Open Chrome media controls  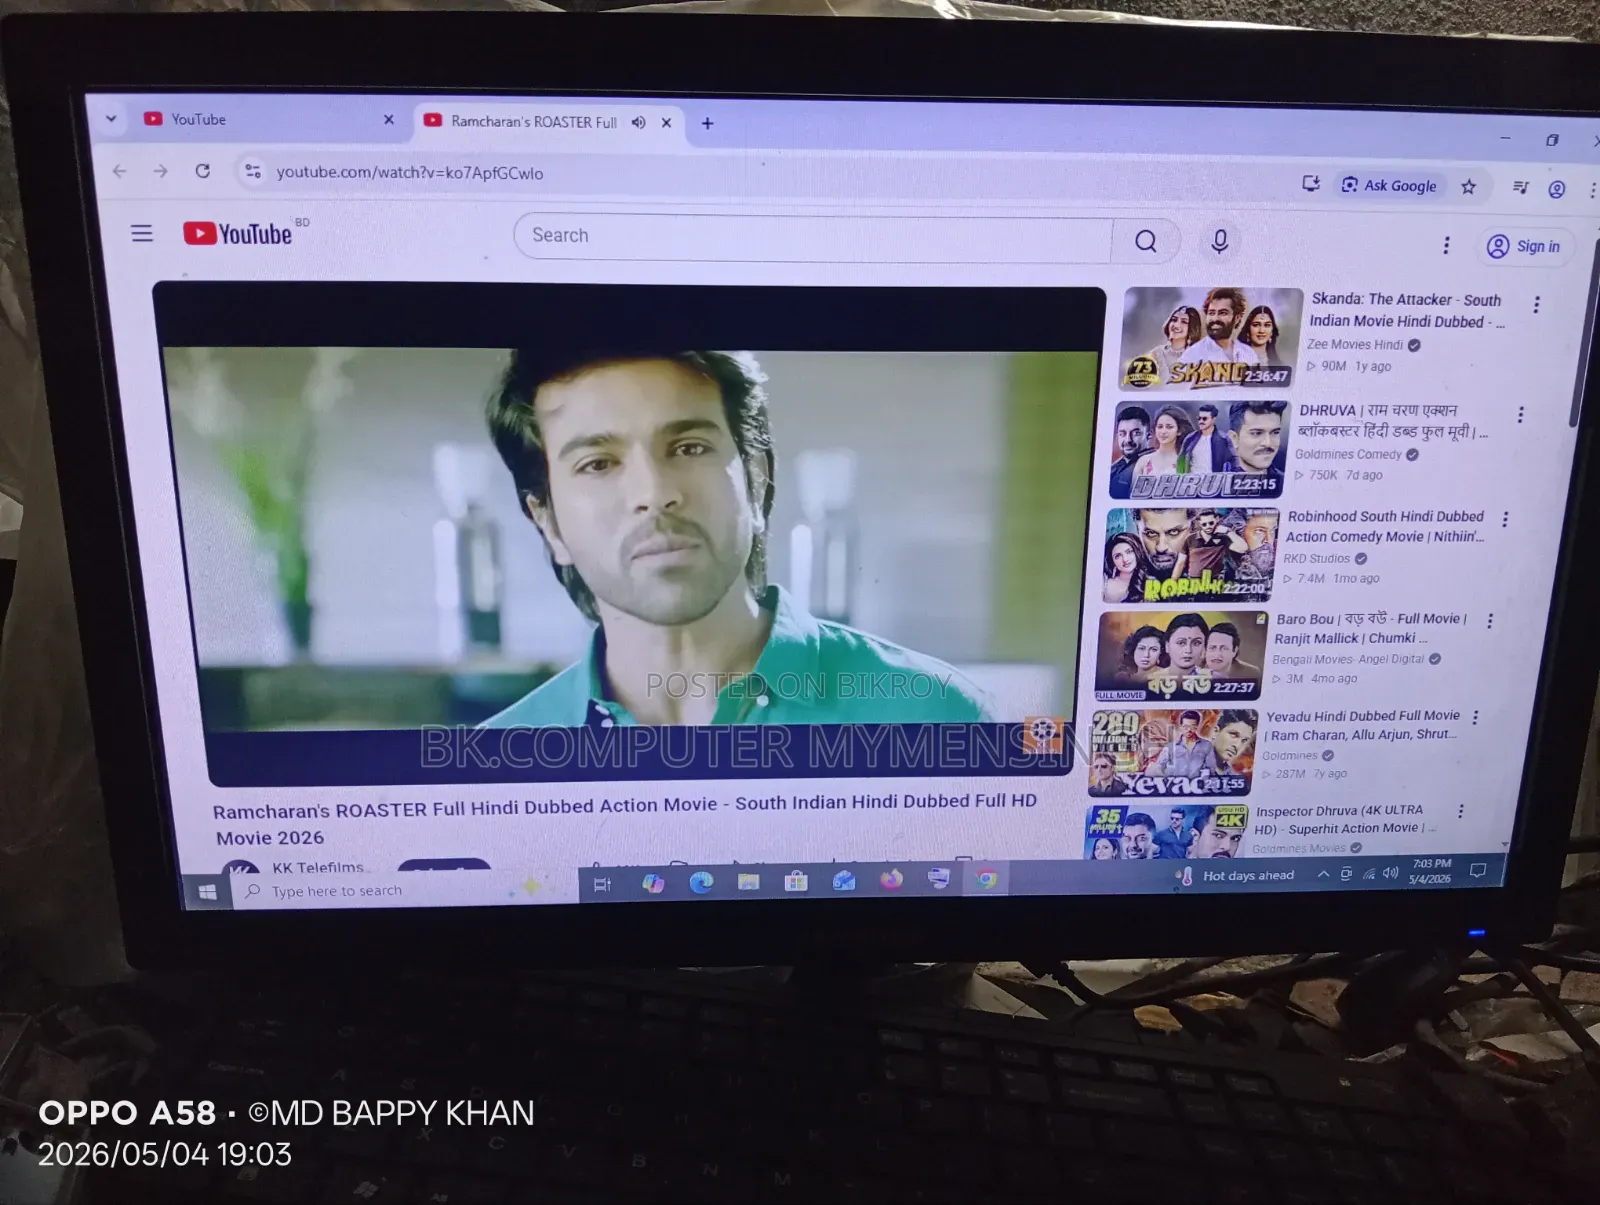point(1521,187)
